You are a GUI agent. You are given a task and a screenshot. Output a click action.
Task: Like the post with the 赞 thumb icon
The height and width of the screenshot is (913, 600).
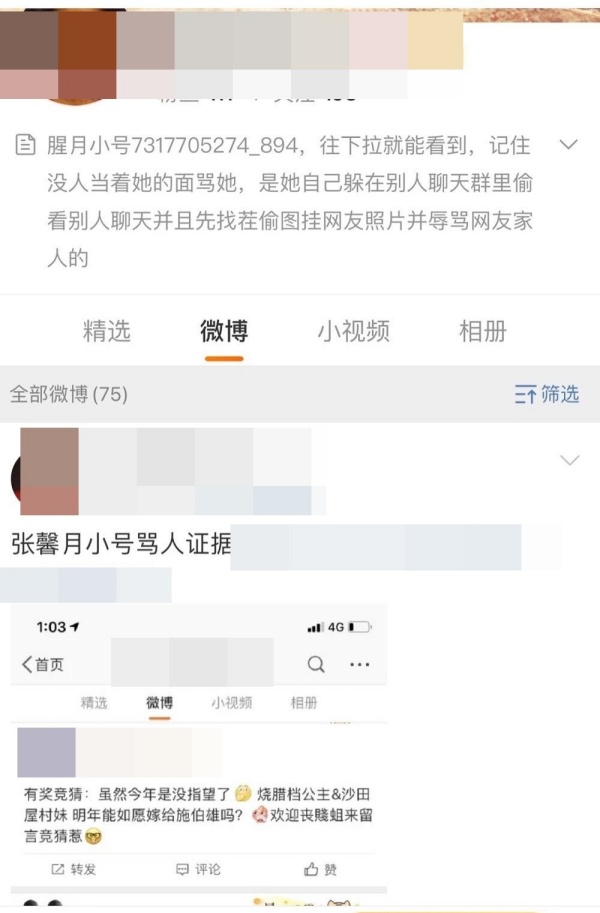(x=311, y=869)
